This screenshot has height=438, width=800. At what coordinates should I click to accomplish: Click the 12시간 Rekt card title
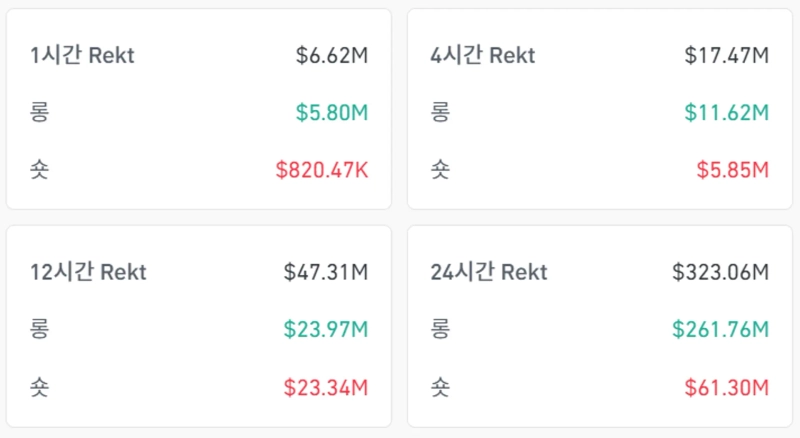[88, 272]
